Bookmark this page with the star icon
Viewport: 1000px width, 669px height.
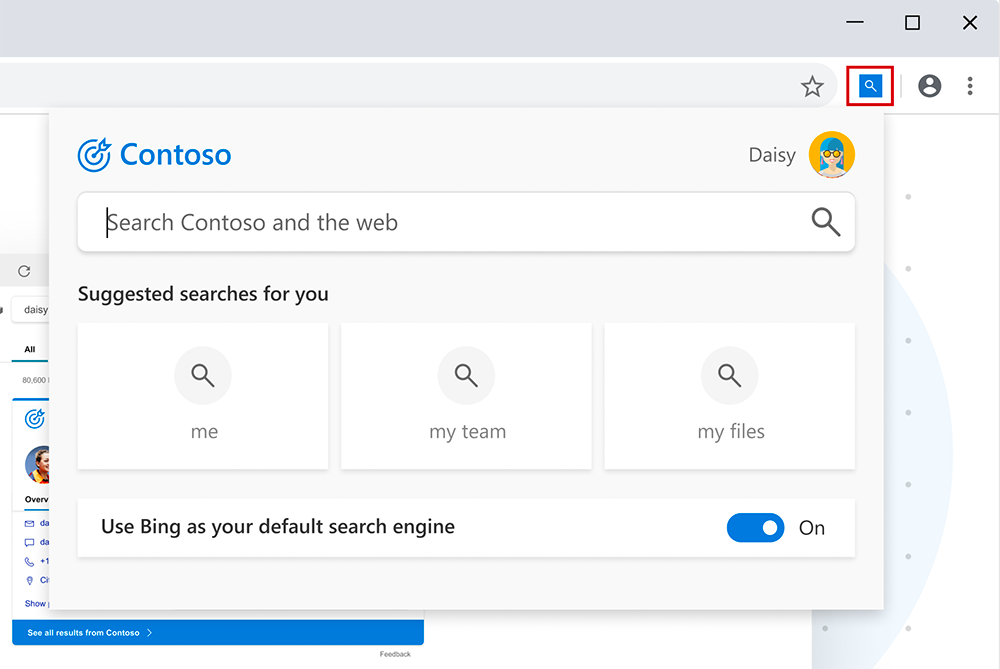[812, 87]
